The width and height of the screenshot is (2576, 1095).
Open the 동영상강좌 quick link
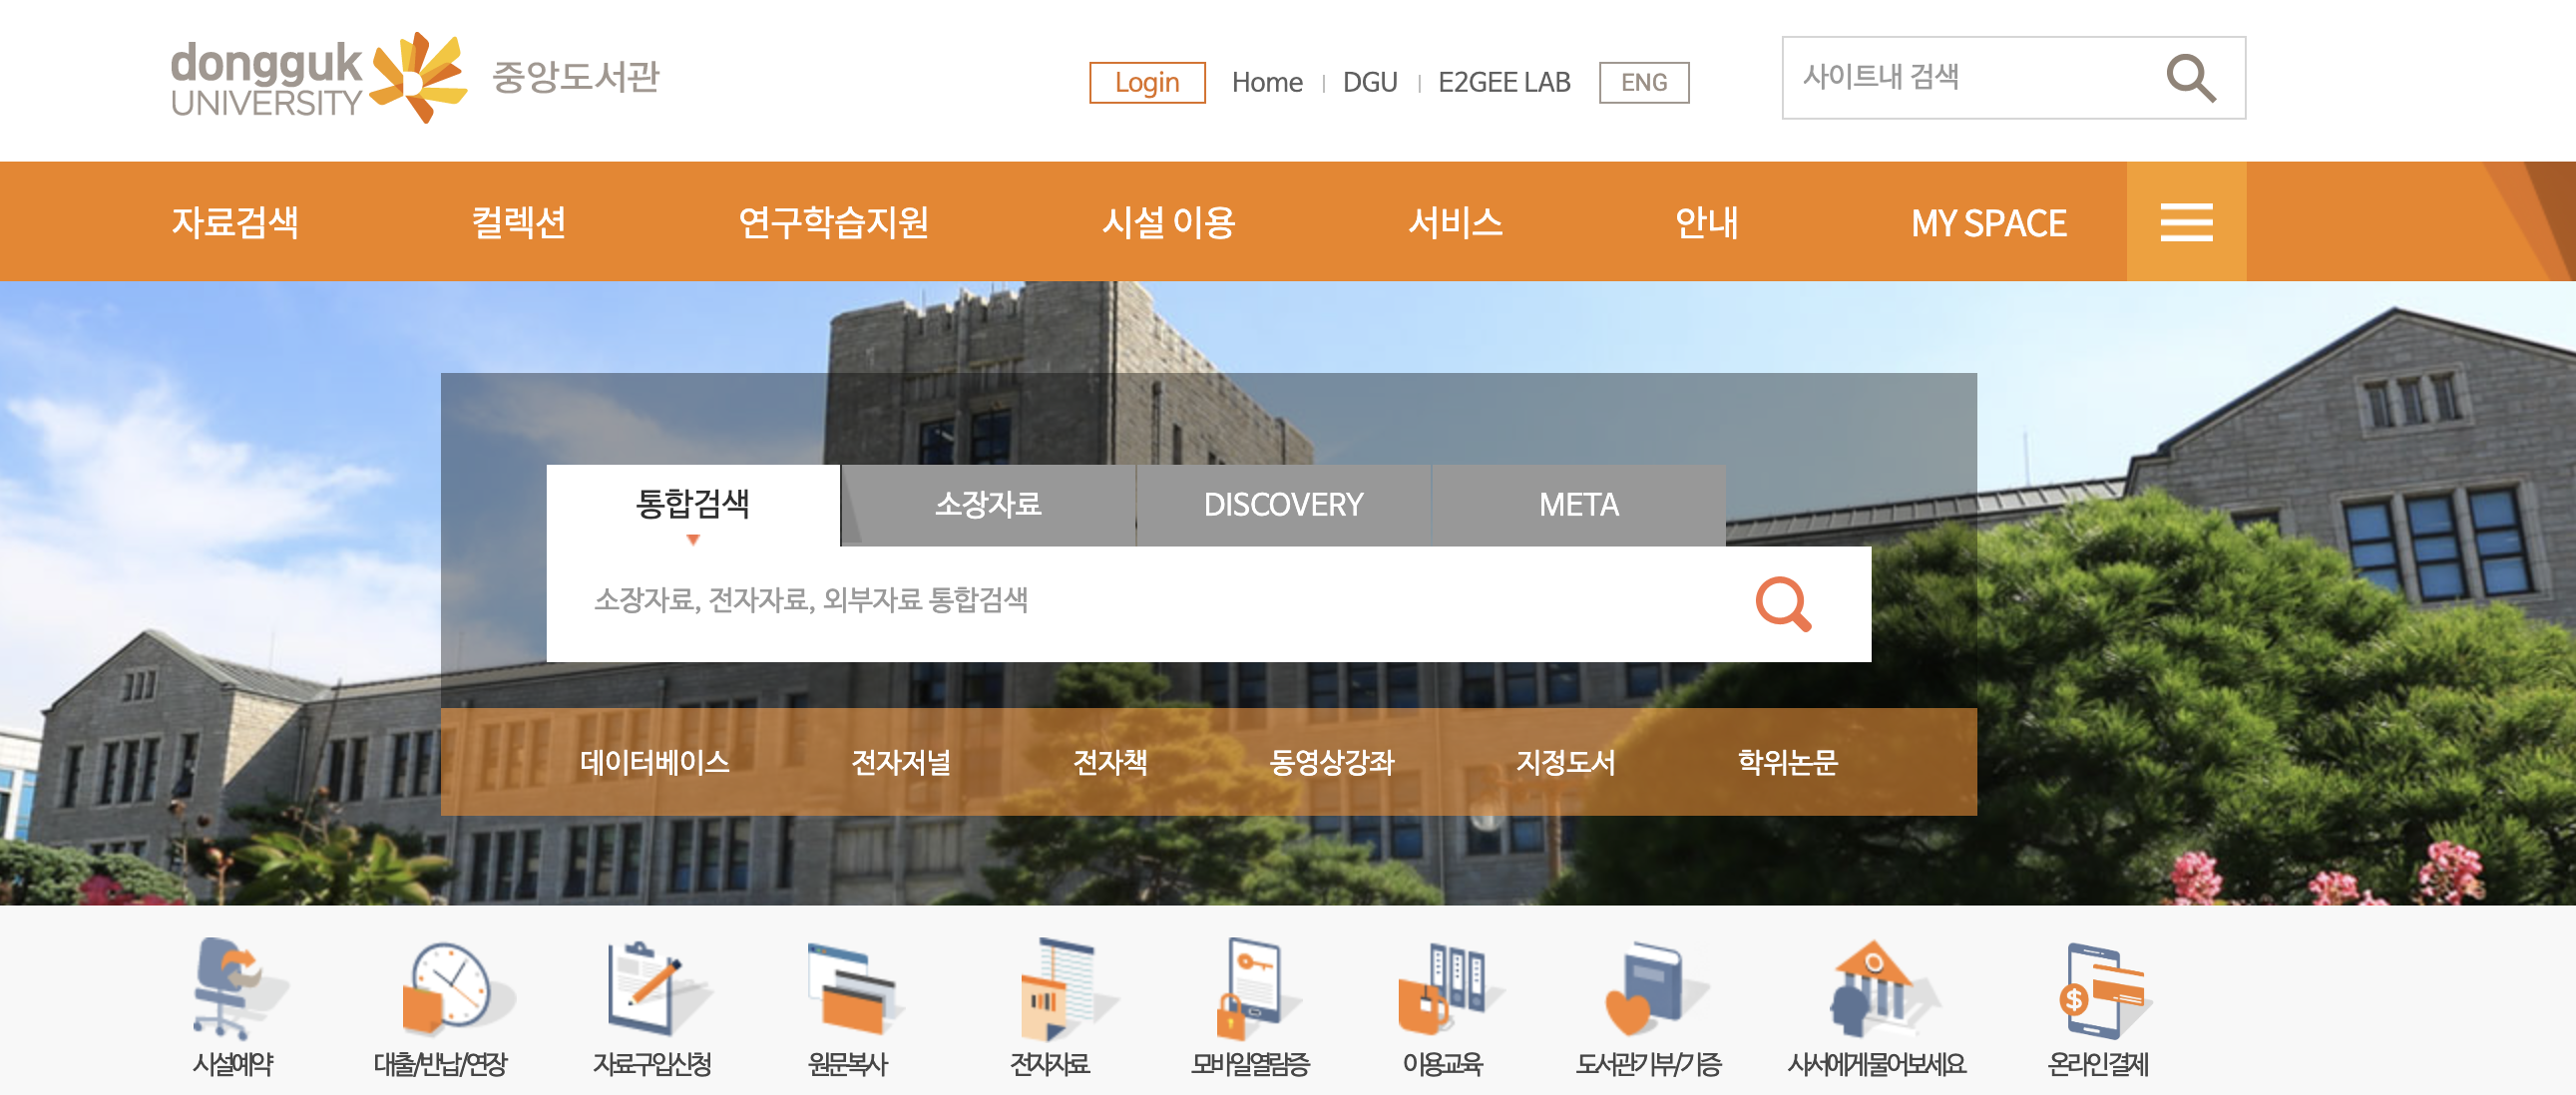[1331, 762]
